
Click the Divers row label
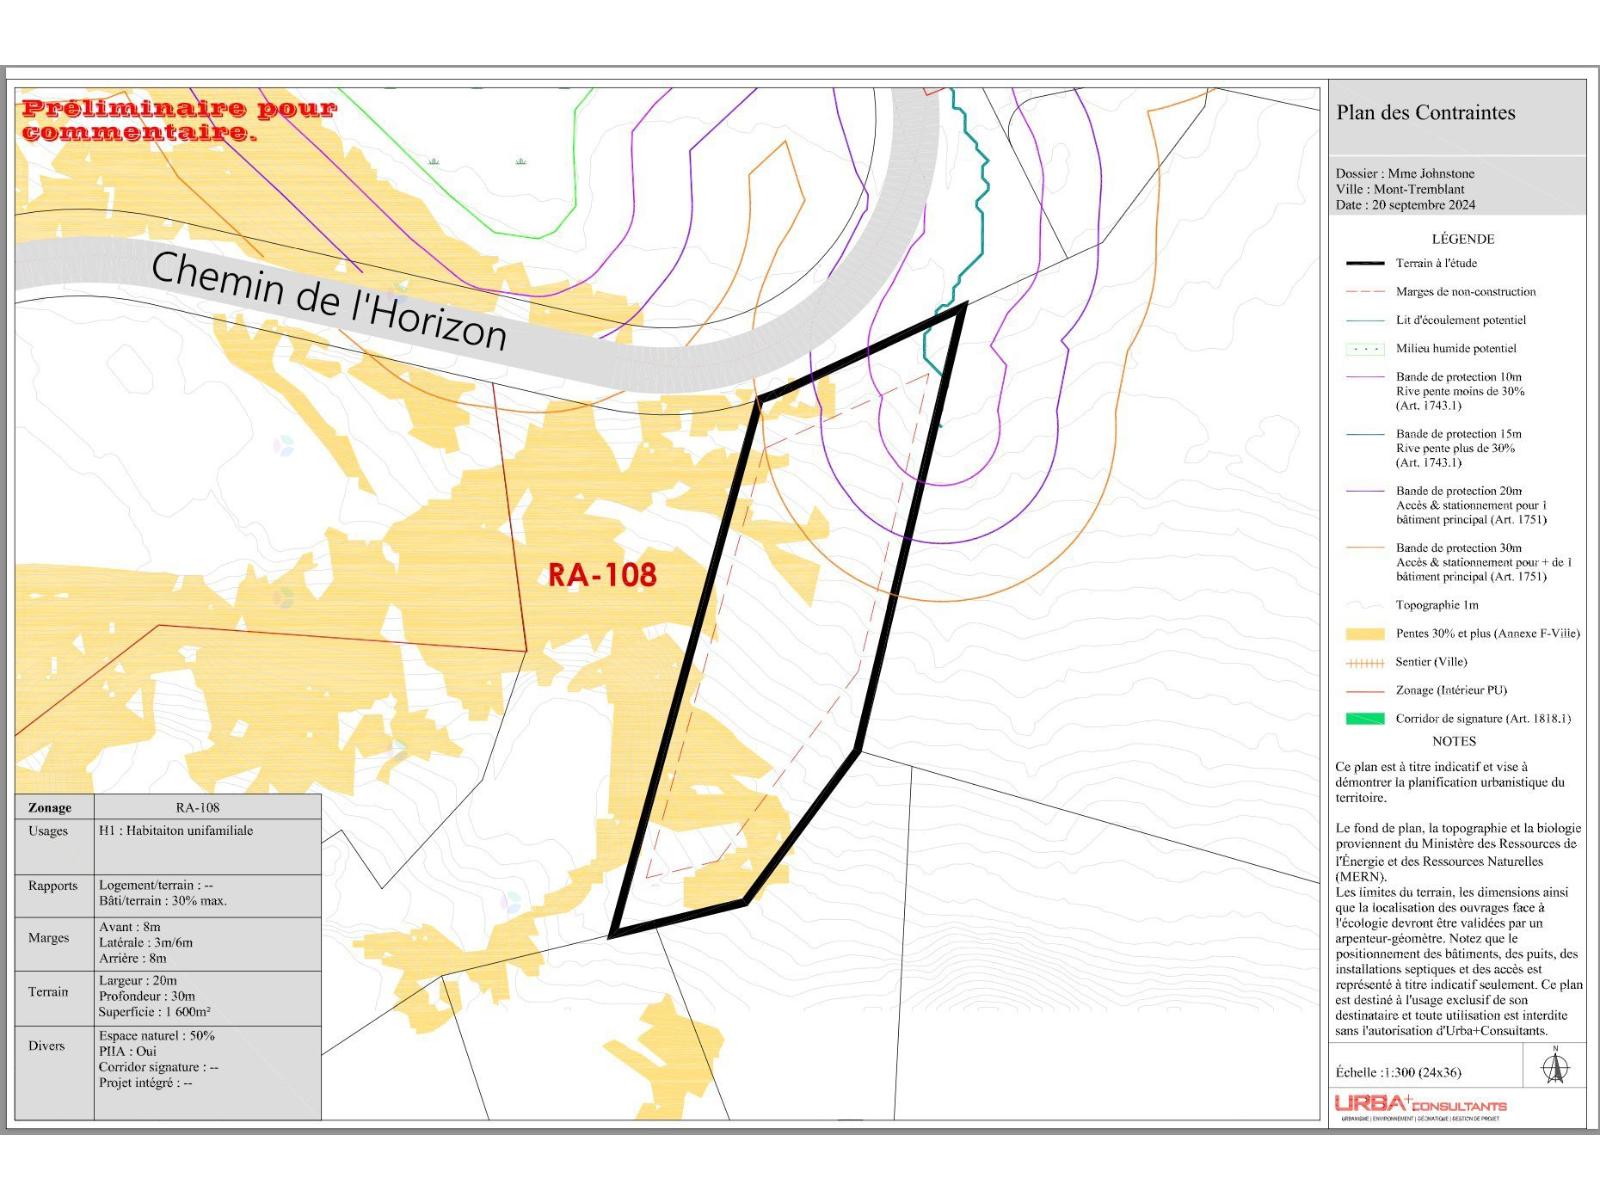(x=46, y=1046)
